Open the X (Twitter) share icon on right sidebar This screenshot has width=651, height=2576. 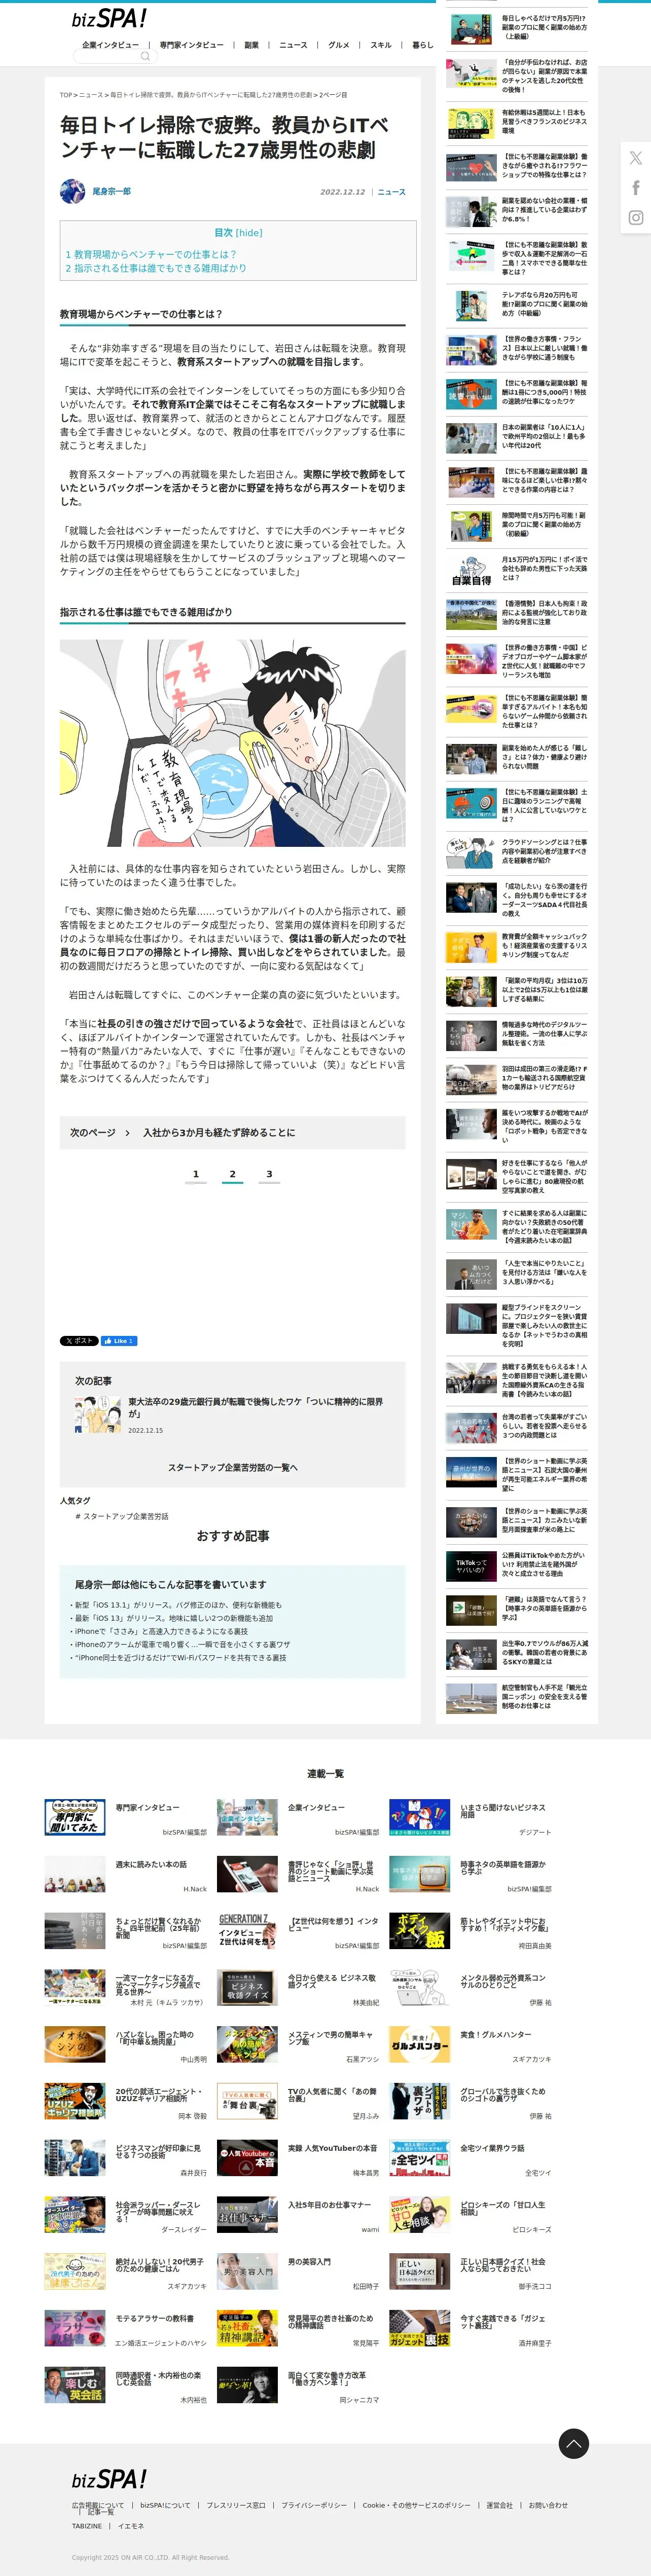(636, 158)
